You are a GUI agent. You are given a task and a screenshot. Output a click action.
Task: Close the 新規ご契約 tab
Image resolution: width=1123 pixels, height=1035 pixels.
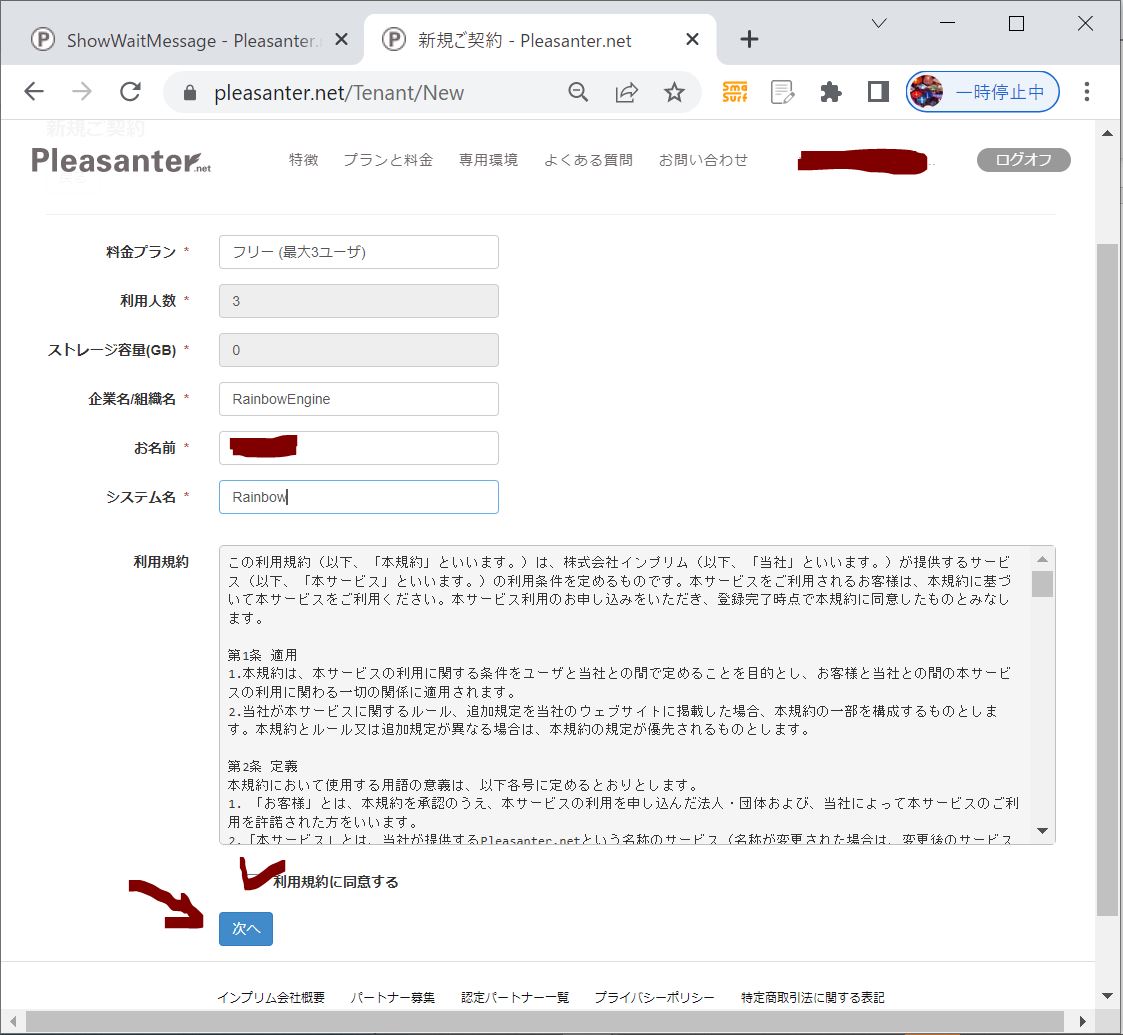(692, 39)
